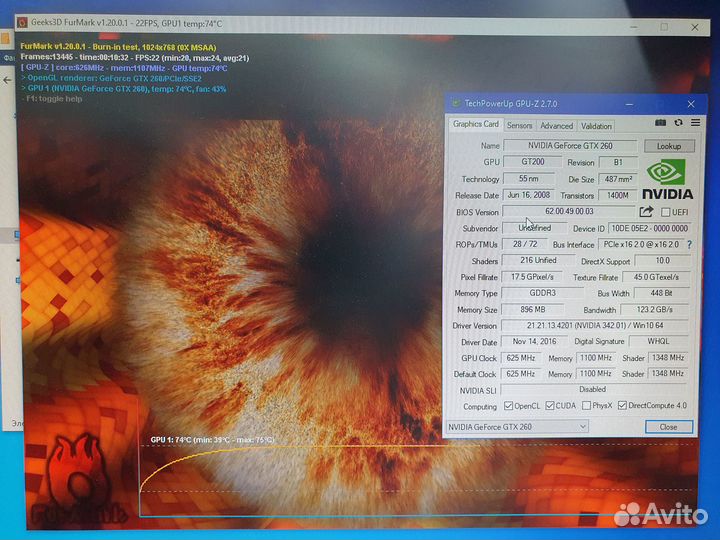The width and height of the screenshot is (720, 540).
Task: Click the Driver Date value Nov 14, 2016
Action: coord(534,342)
